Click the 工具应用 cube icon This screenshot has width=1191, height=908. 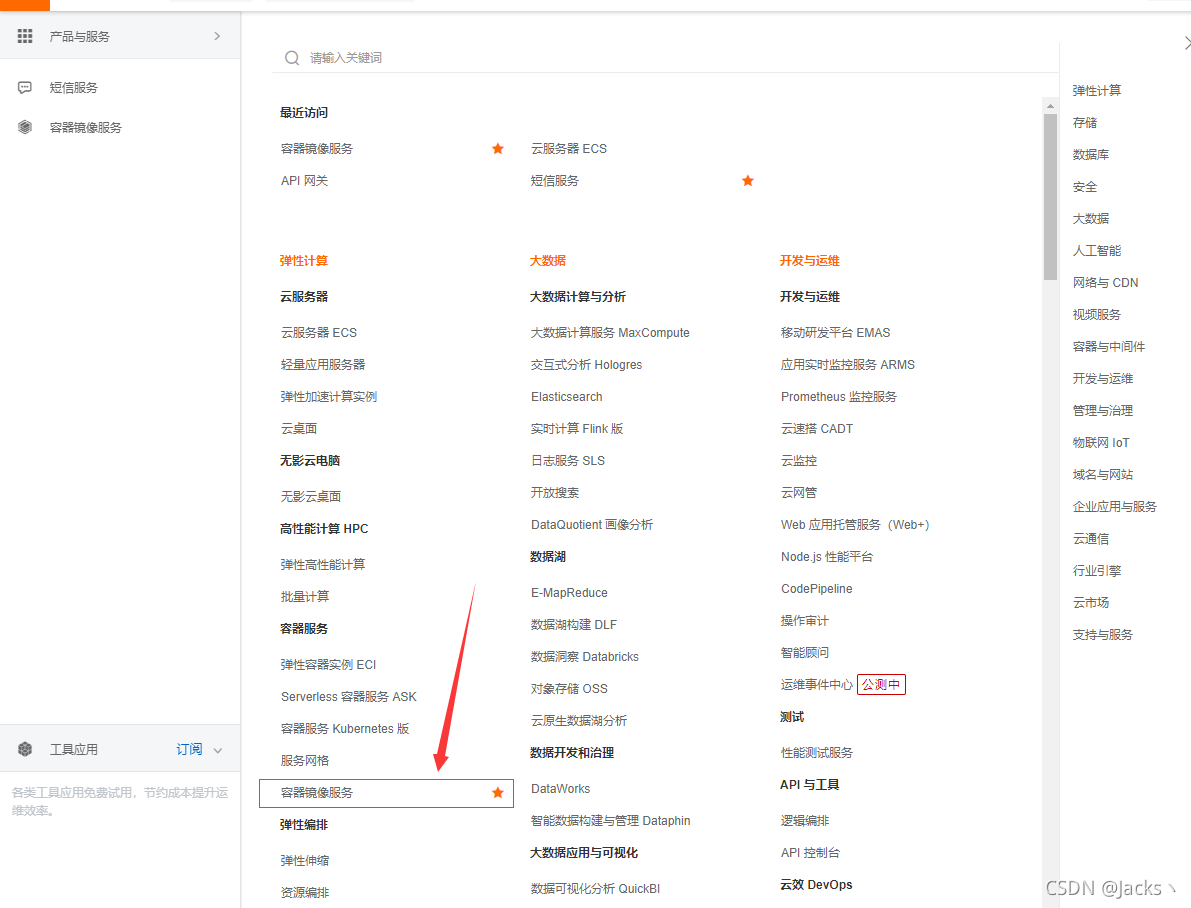pyautogui.click(x=25, y=749)
